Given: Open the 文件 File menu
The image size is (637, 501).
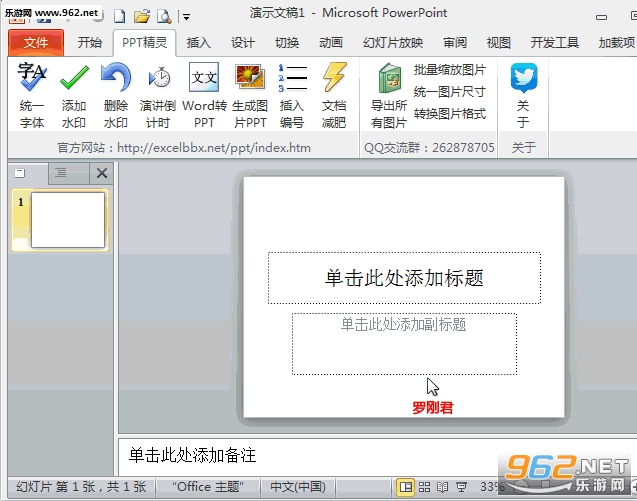Looking at the screenshot, I should [x=36, y=42].
